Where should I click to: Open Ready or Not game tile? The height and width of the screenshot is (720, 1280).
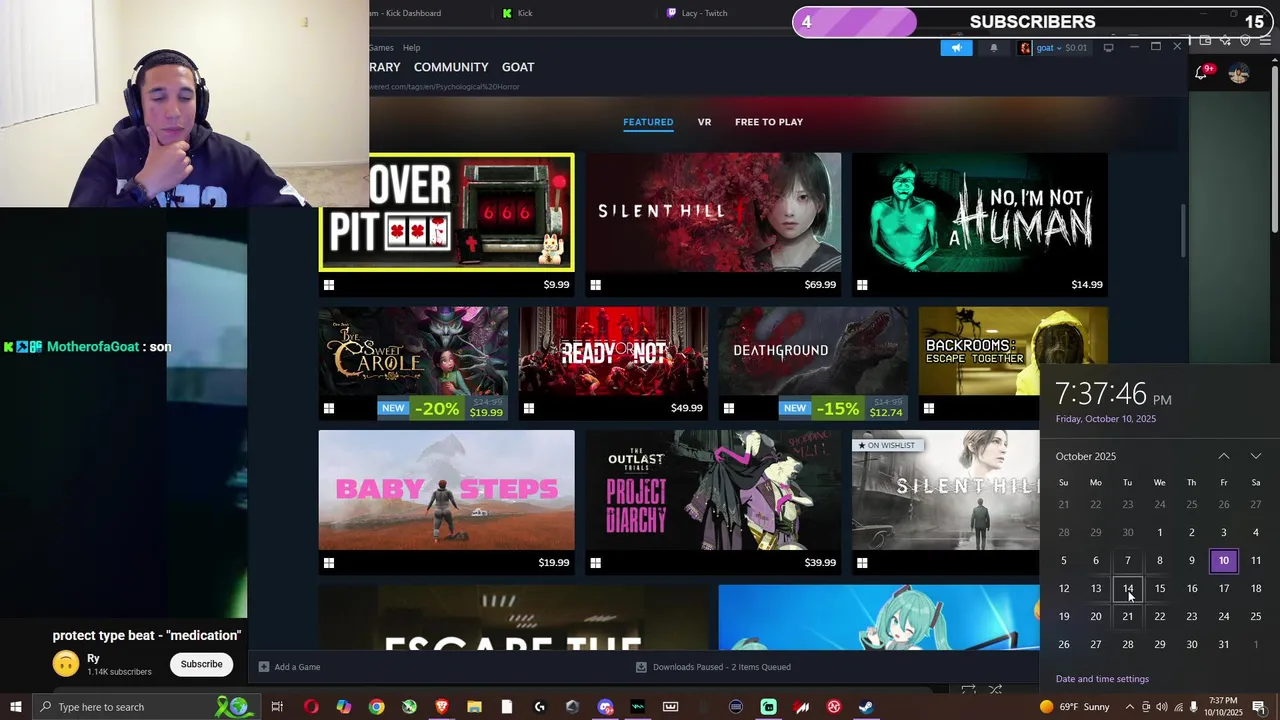(x=613, y=363)
